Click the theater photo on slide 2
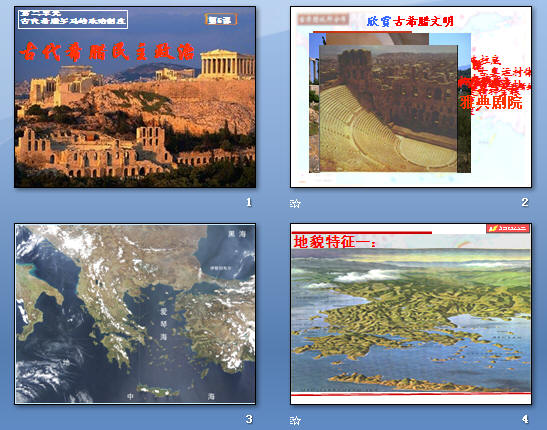 click(x=388, y=109)
